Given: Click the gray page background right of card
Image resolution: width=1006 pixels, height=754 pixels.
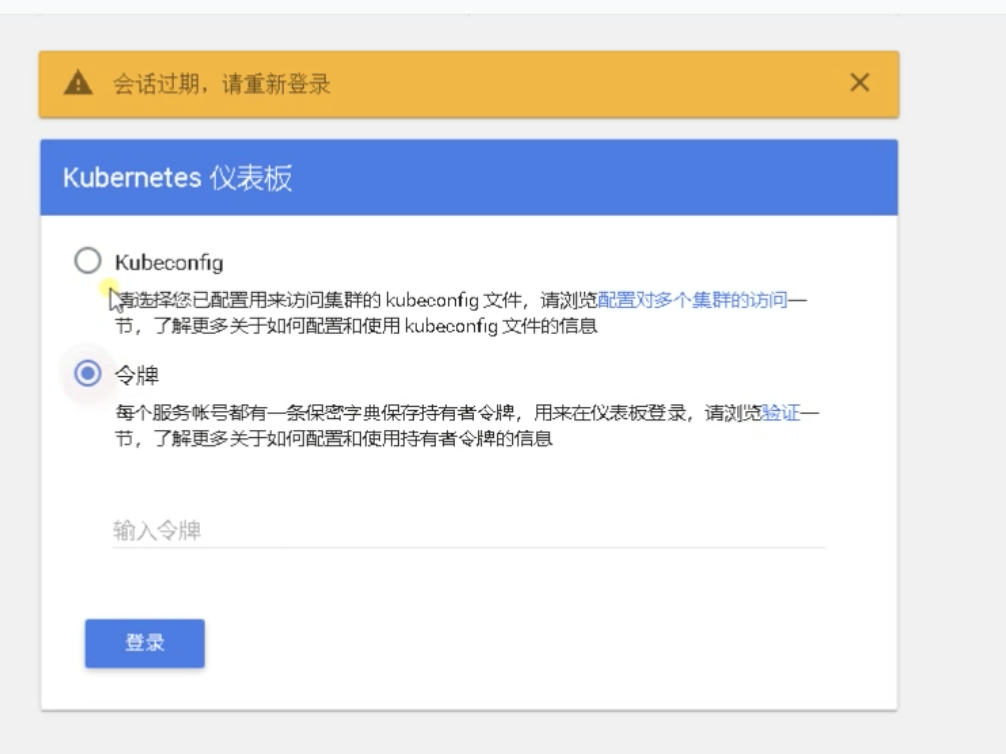Looking at the screenshot, I should (x=950, y=400).
